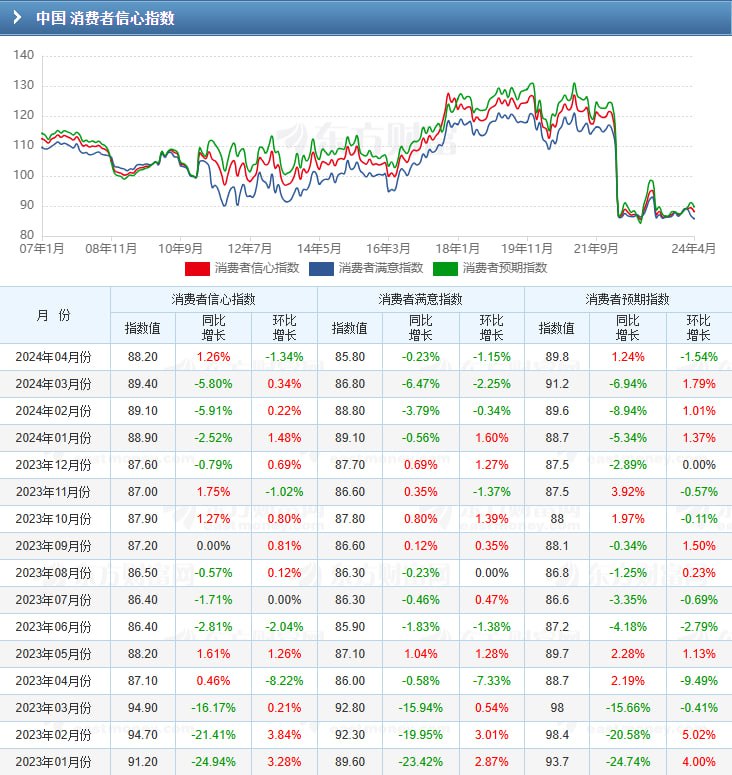Click 指数值 header under the 消费者信心指数 group
The image size is (732, 775).
[x=142, y=328]
